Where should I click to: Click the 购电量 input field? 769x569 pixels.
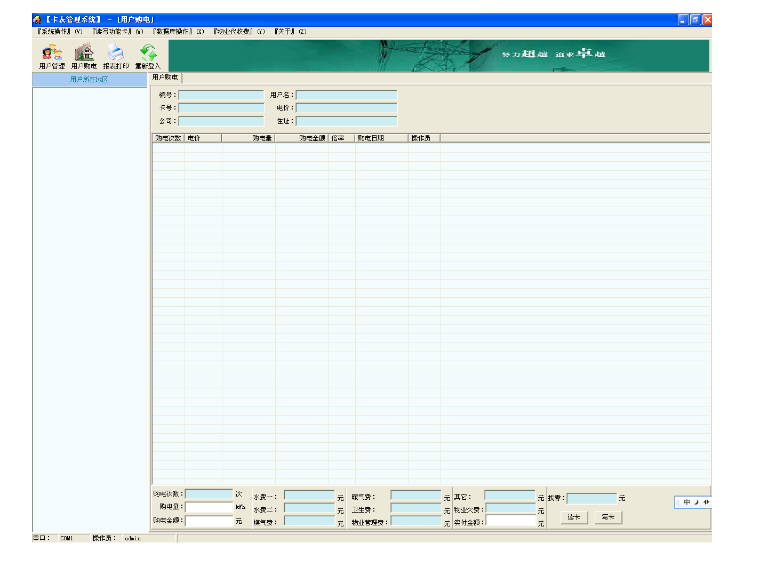209,508
